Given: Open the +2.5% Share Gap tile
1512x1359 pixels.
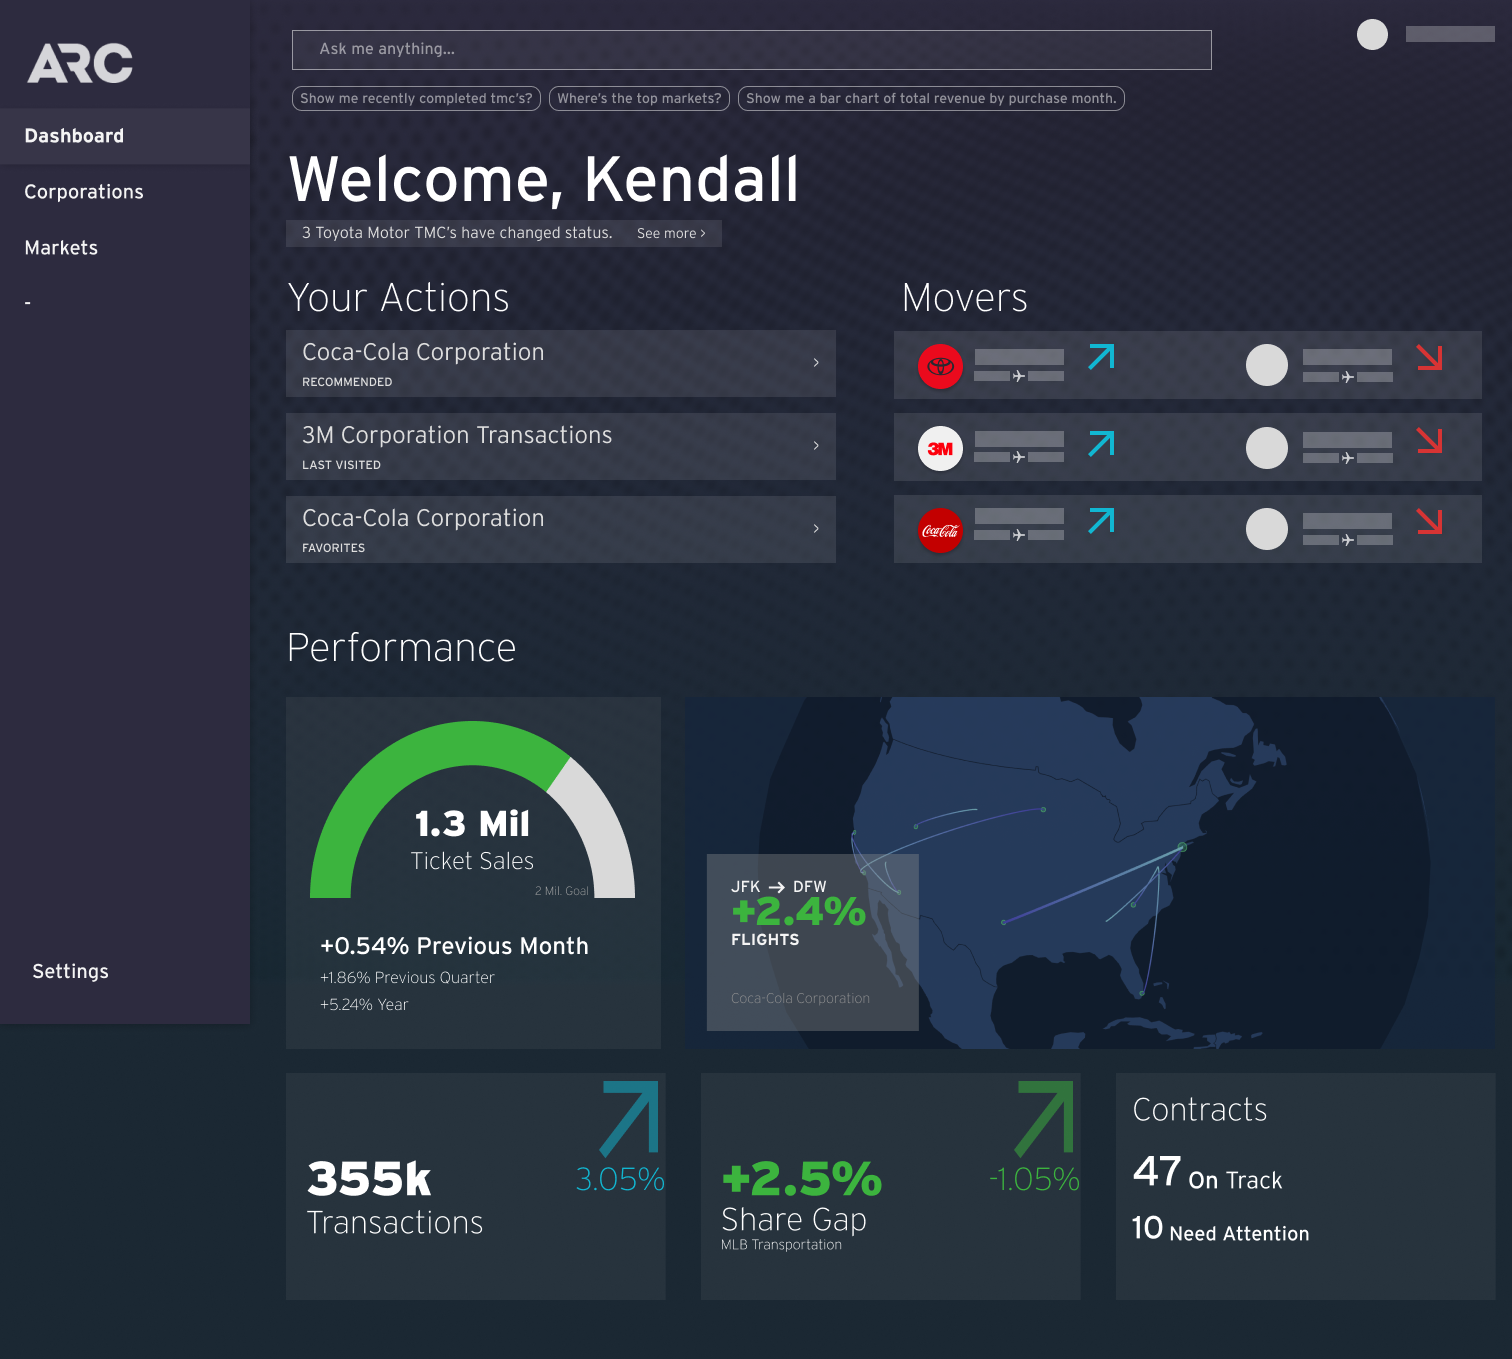Looking at the screenshot, I should point(890,1186).
